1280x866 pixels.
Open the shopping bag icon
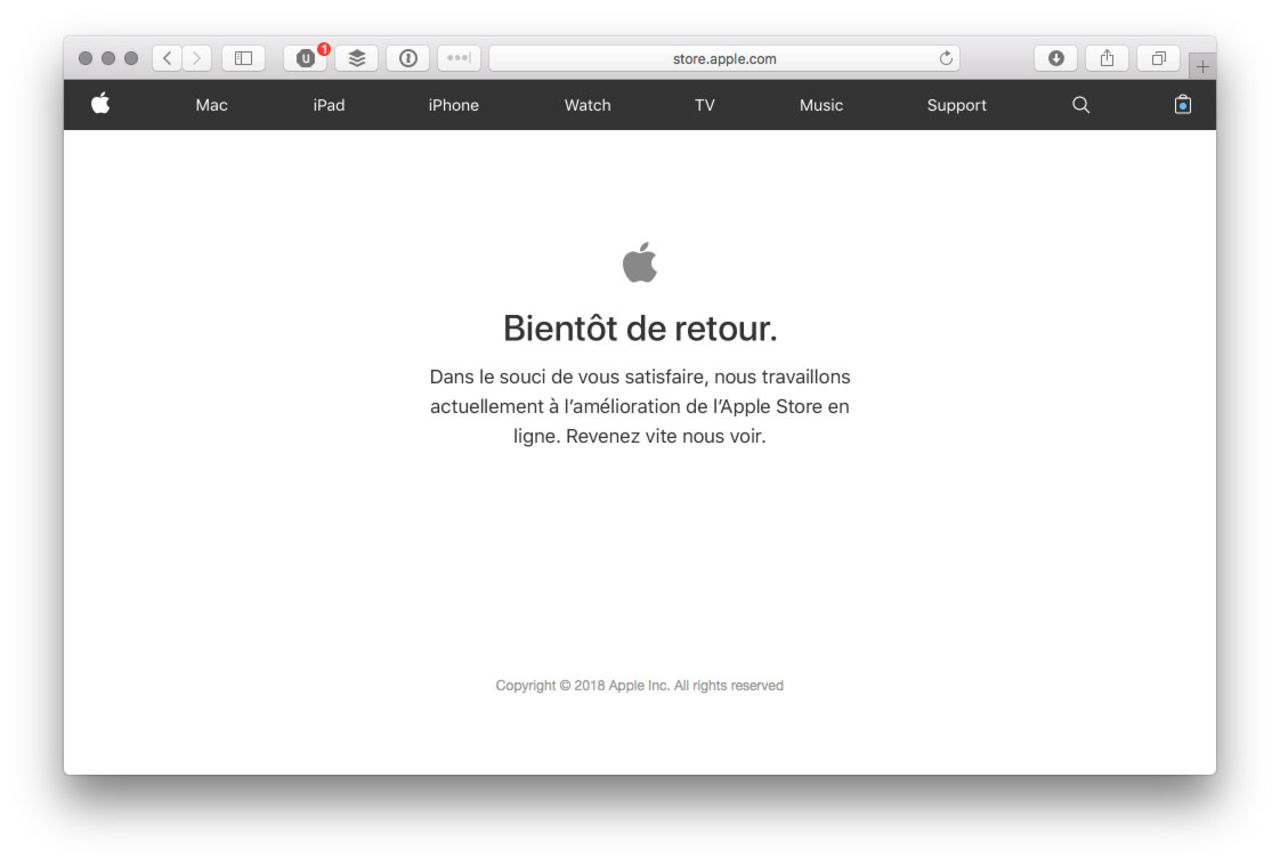coord(1182,104)
